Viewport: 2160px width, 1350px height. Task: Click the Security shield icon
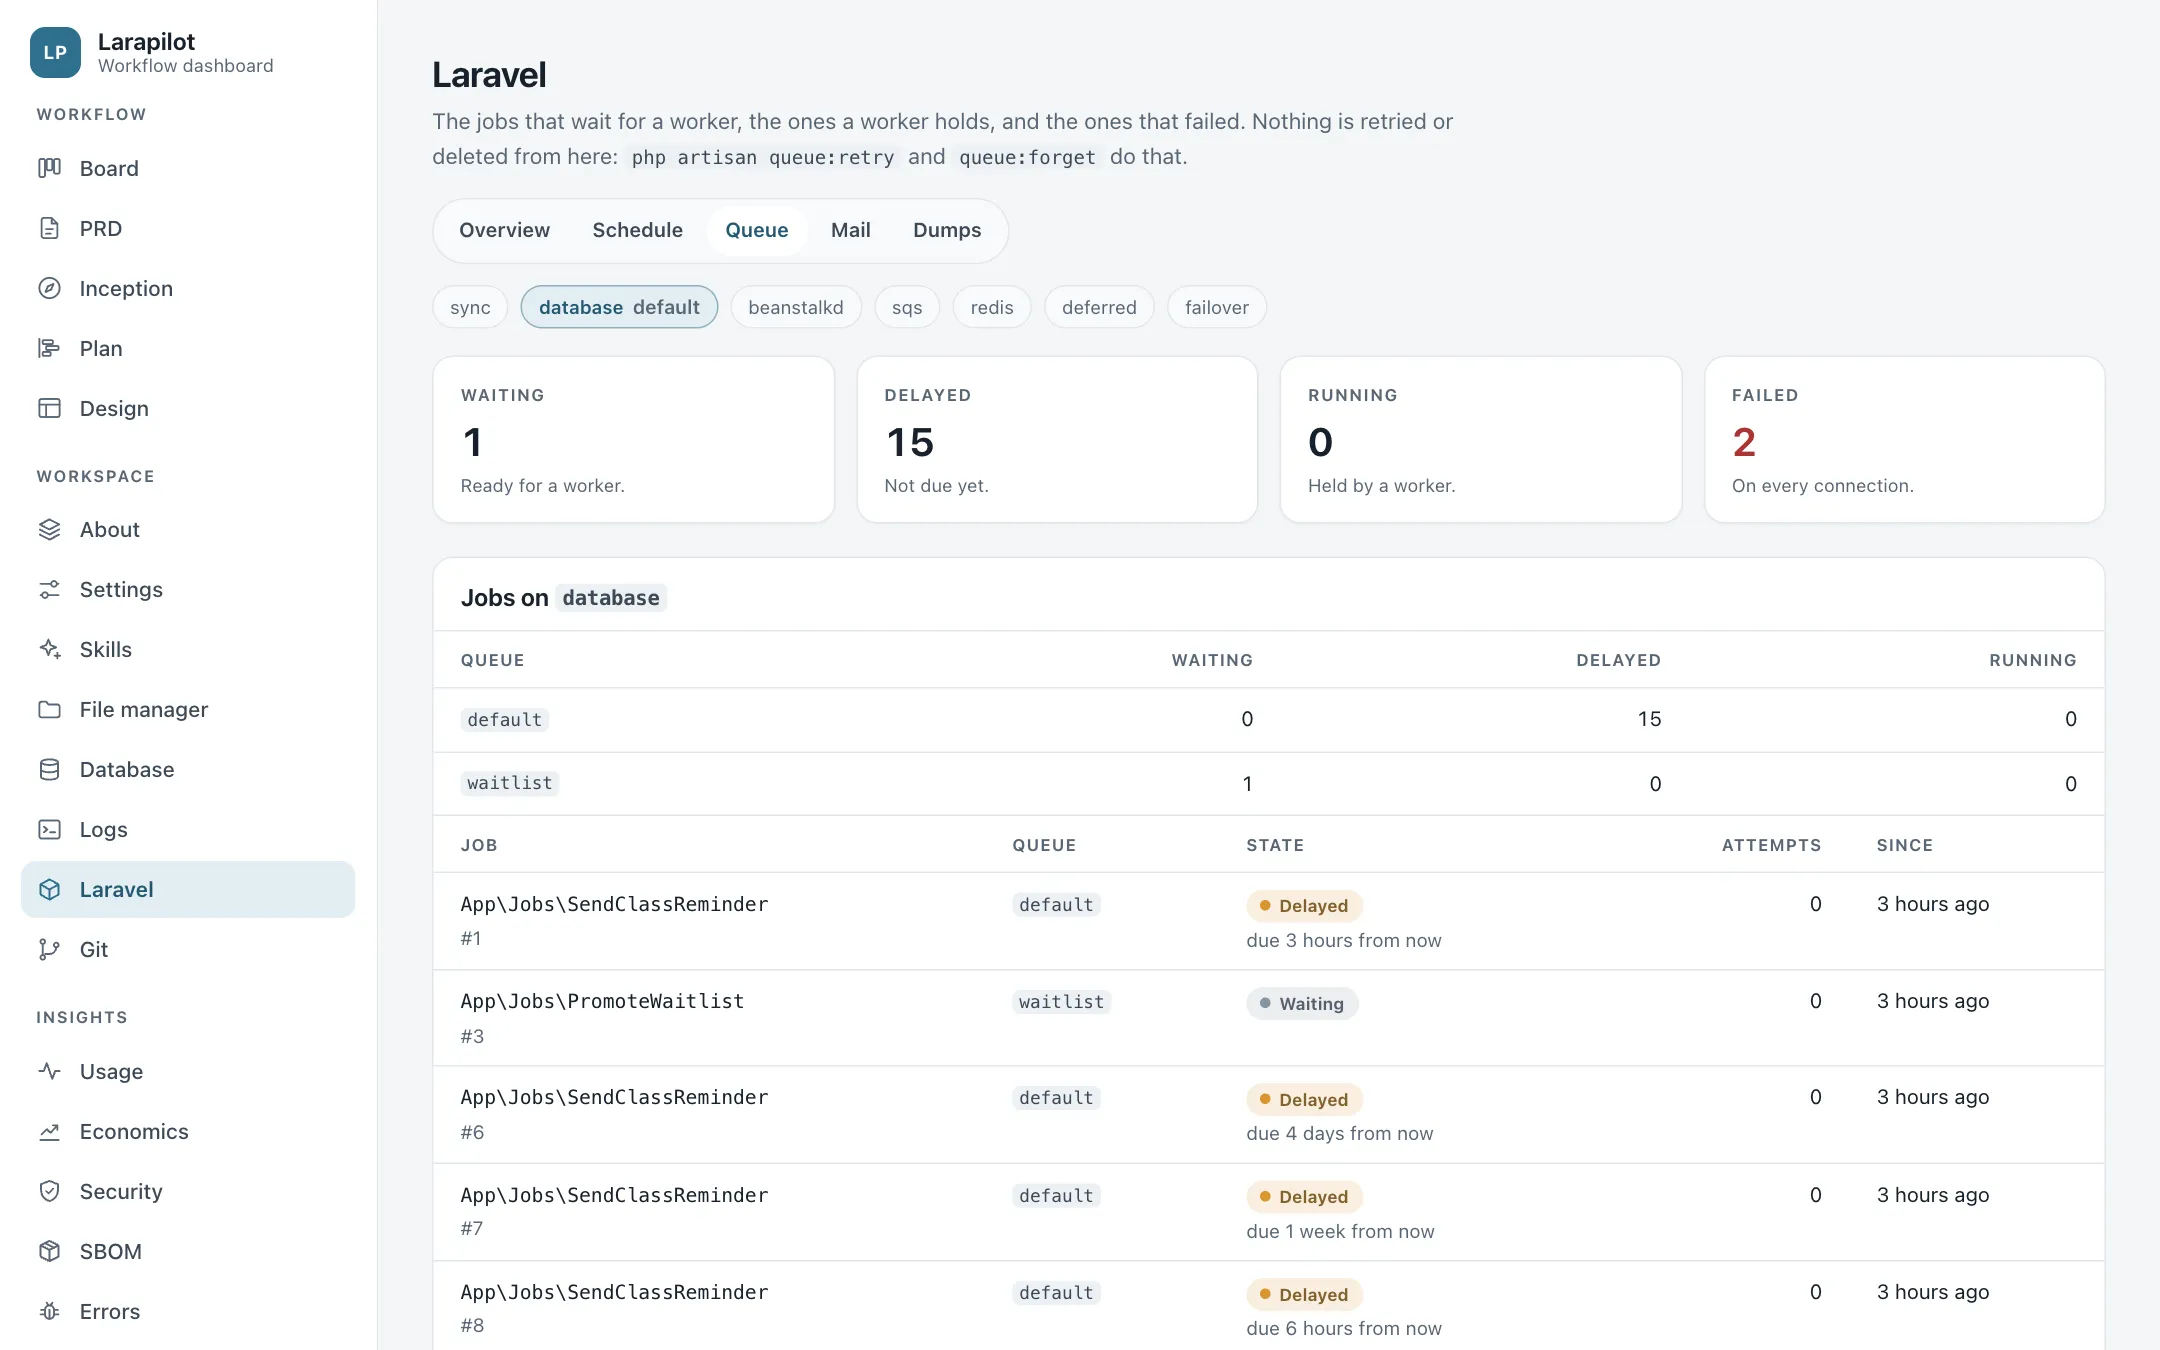click(49, 1191)
